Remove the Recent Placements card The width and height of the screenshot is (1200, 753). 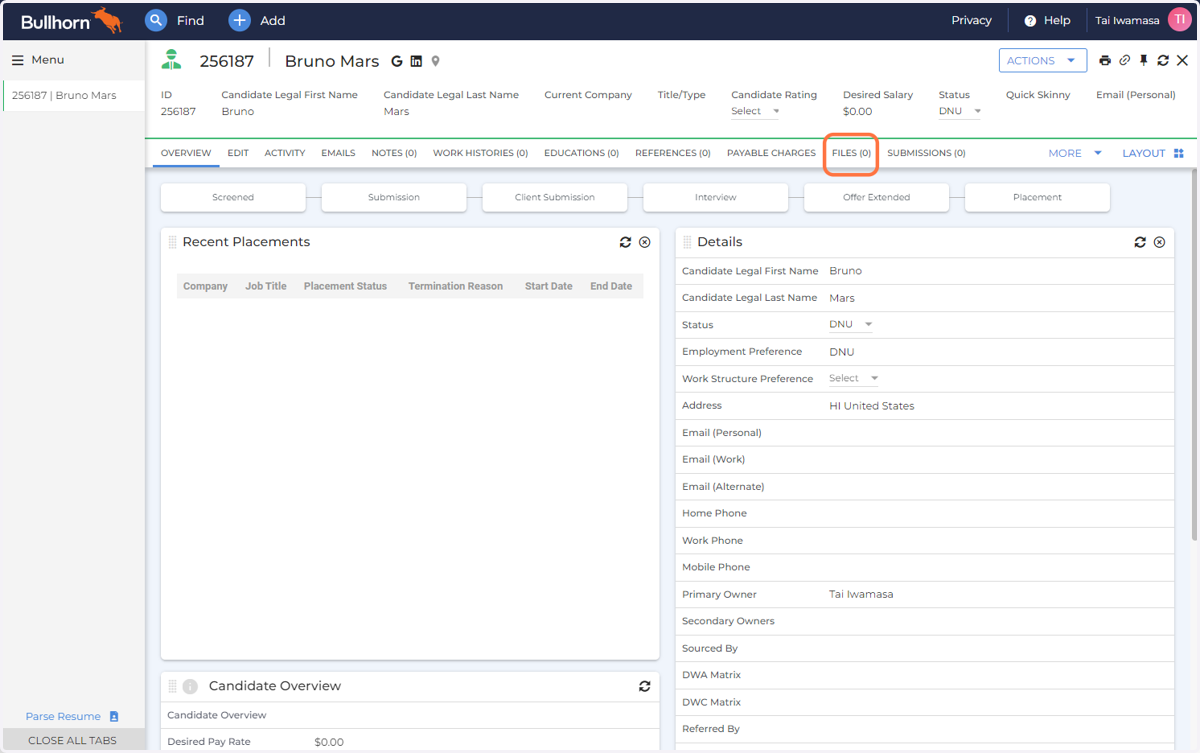pyautogui.click(x=645, y=242)
